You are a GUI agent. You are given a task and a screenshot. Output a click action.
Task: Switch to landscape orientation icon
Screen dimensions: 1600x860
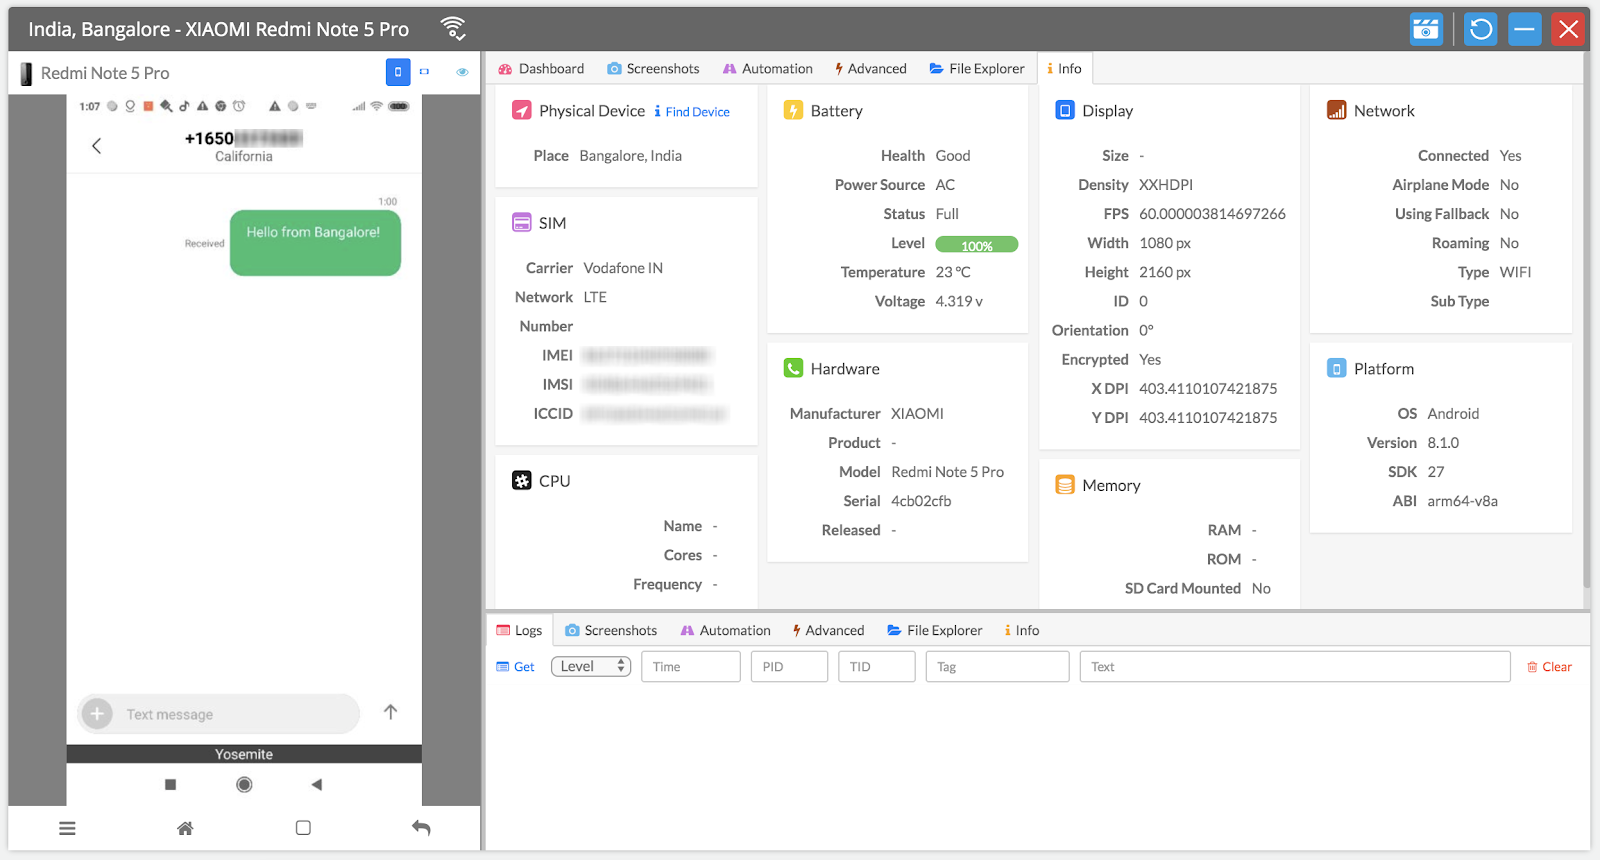[424, 72]
